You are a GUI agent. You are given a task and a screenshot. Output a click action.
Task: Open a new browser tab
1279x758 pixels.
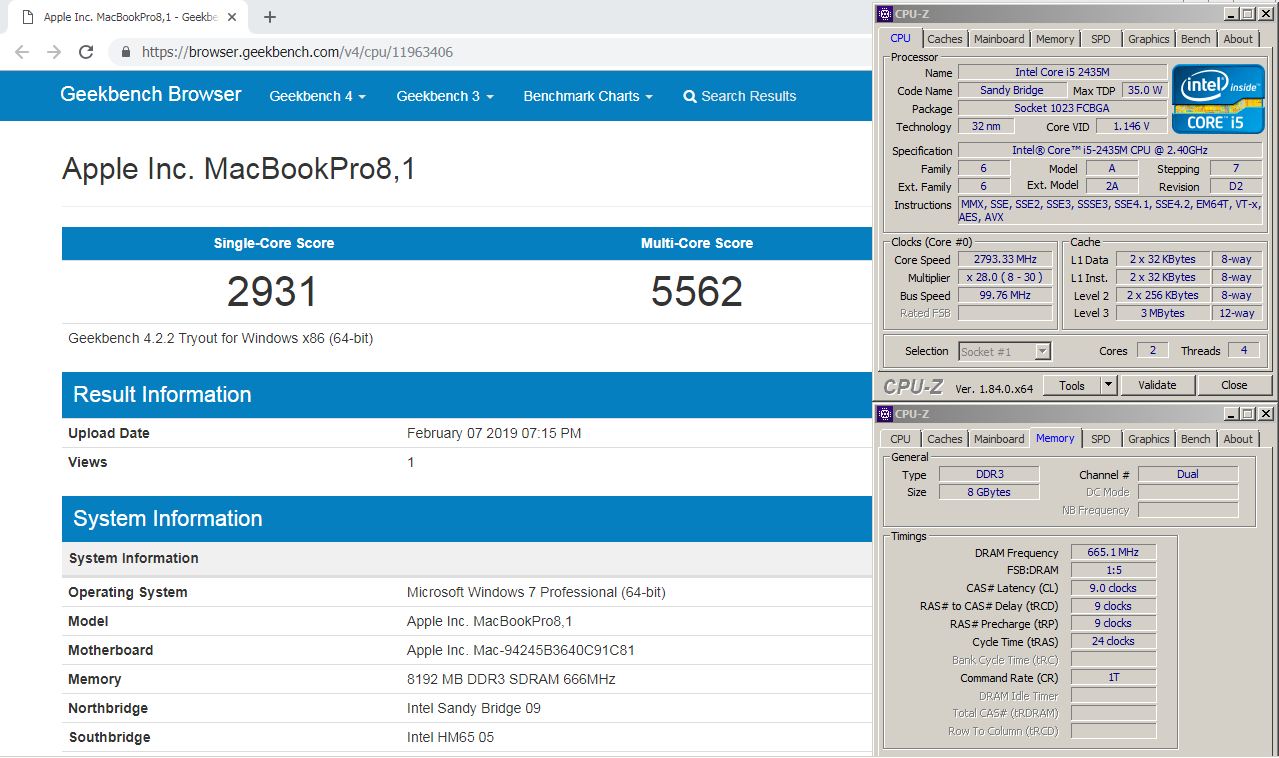click(x=270, y=17)
